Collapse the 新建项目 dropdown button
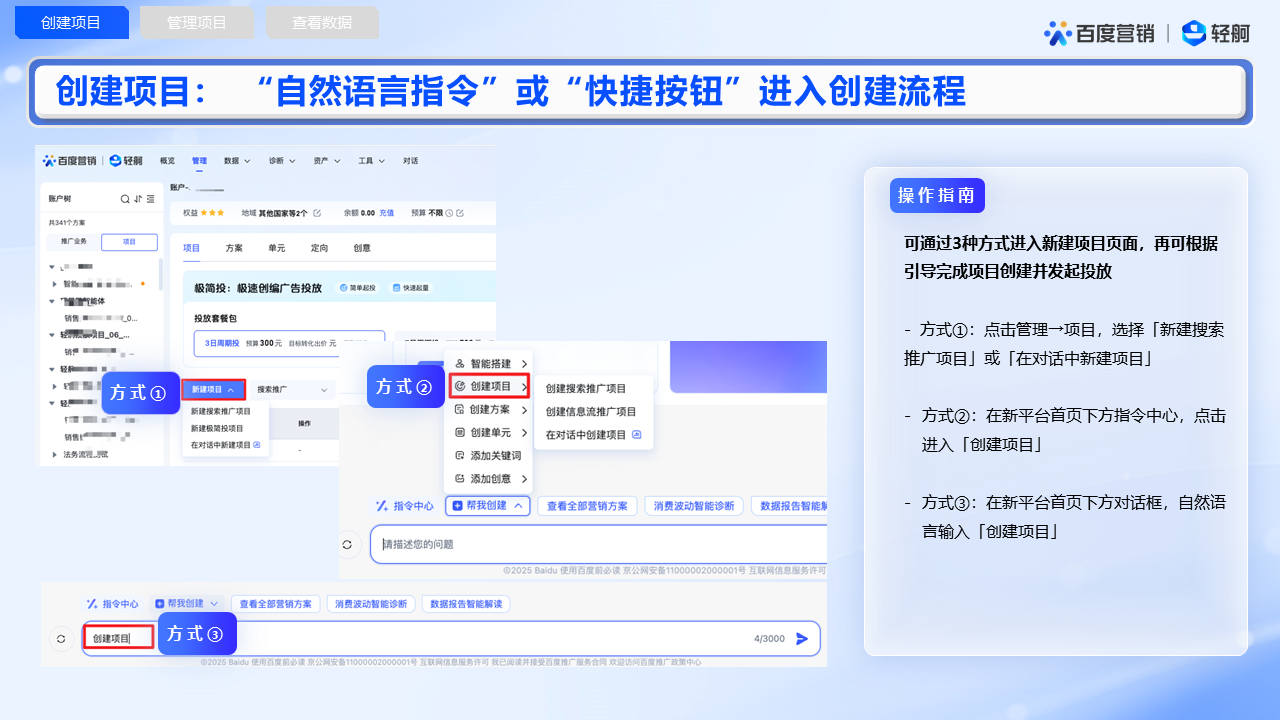The image size is (1280, 720). [214, 389]
